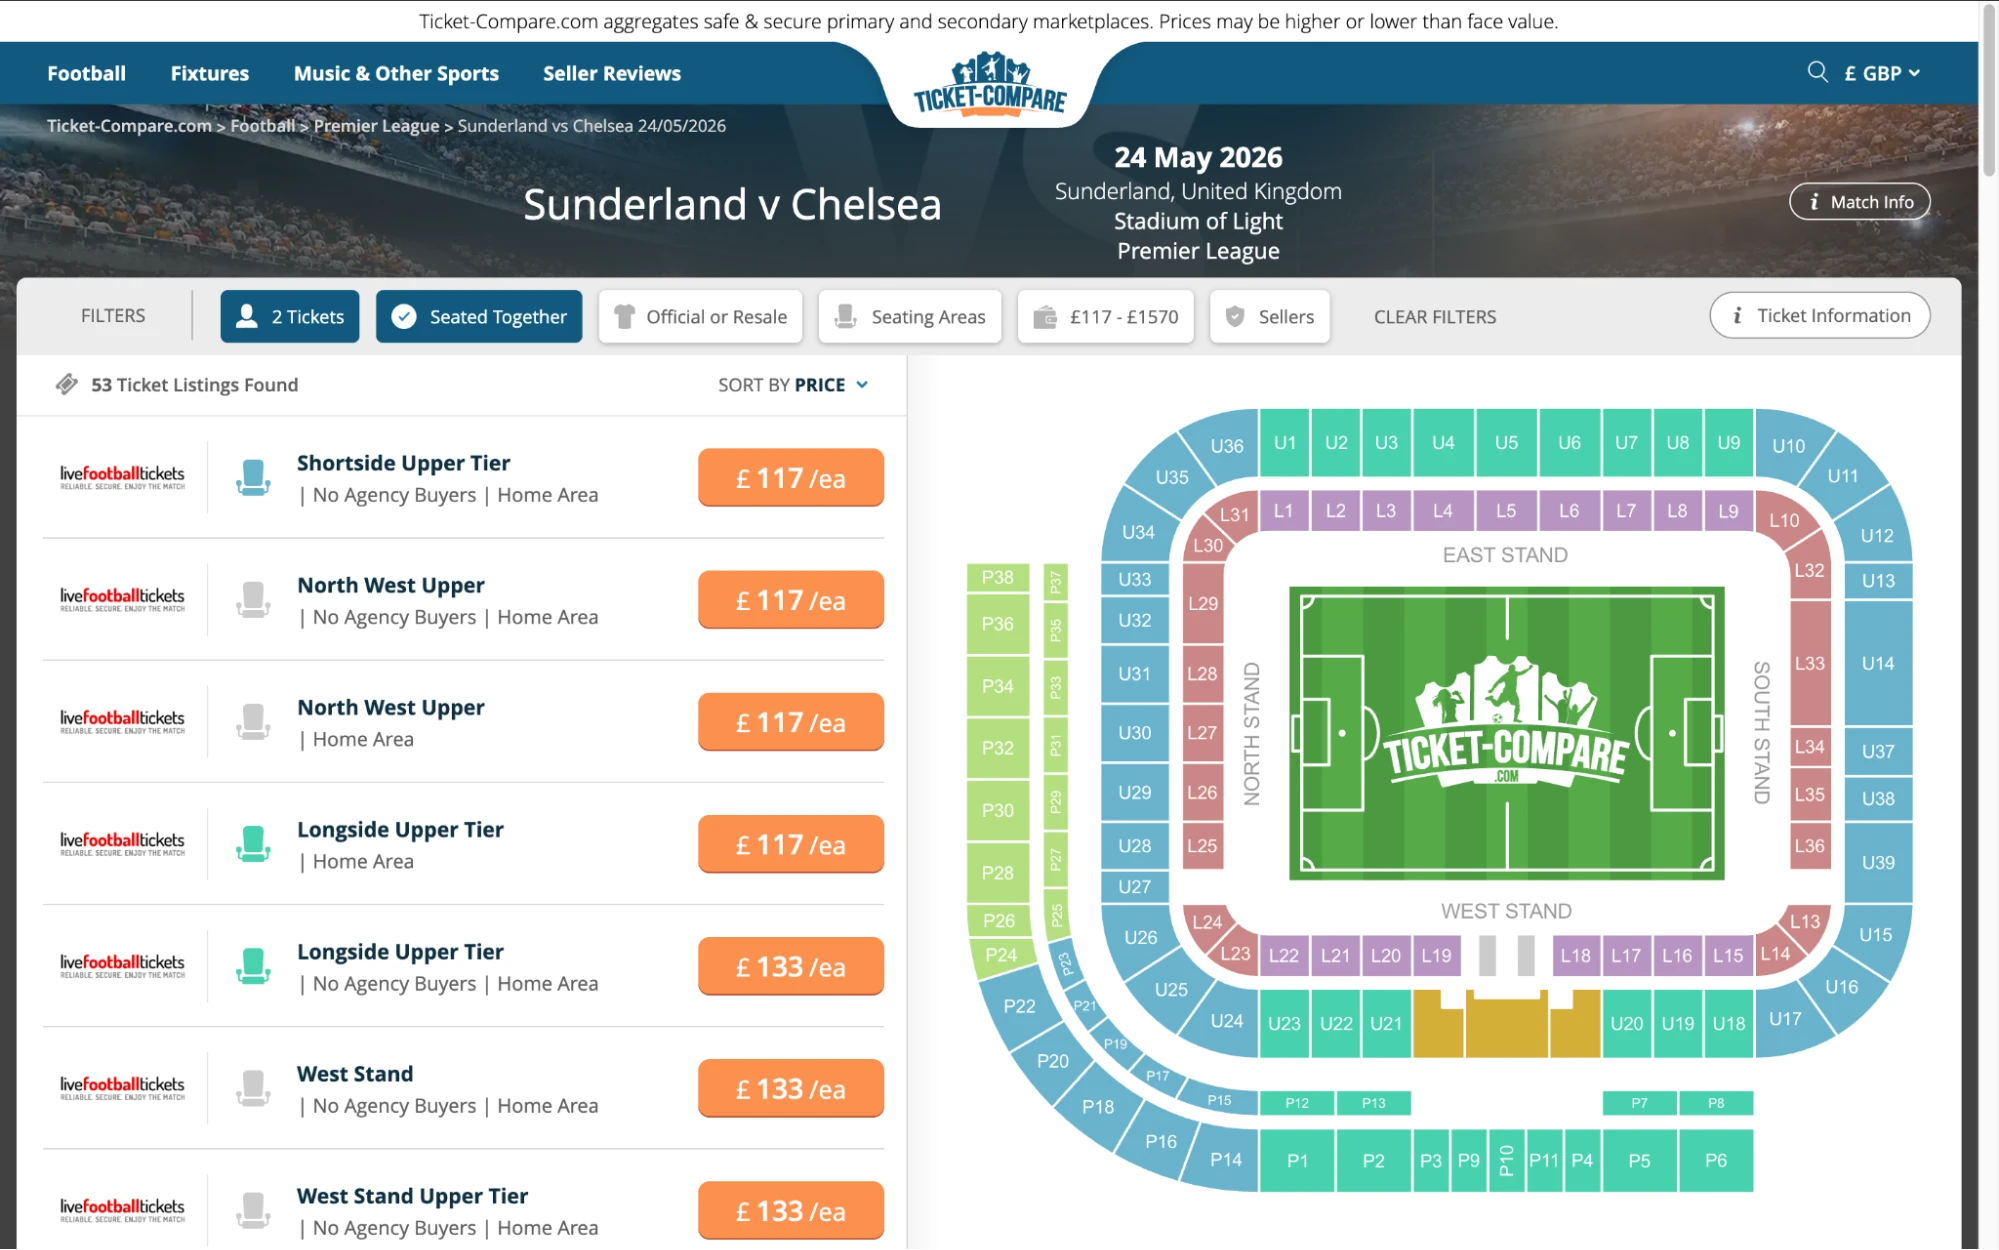Viewport: 1999px width, 1250px height.
Task: Click the ticket tag icon beside listings count
Action: click(x=67, y=383)
